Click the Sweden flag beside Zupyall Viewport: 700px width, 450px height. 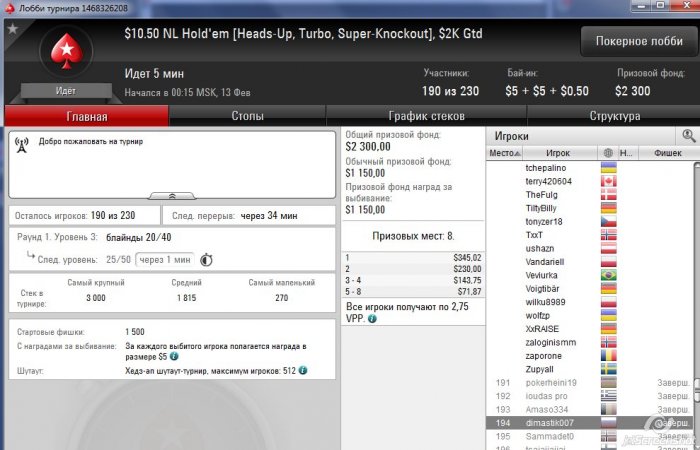point(608,369)
